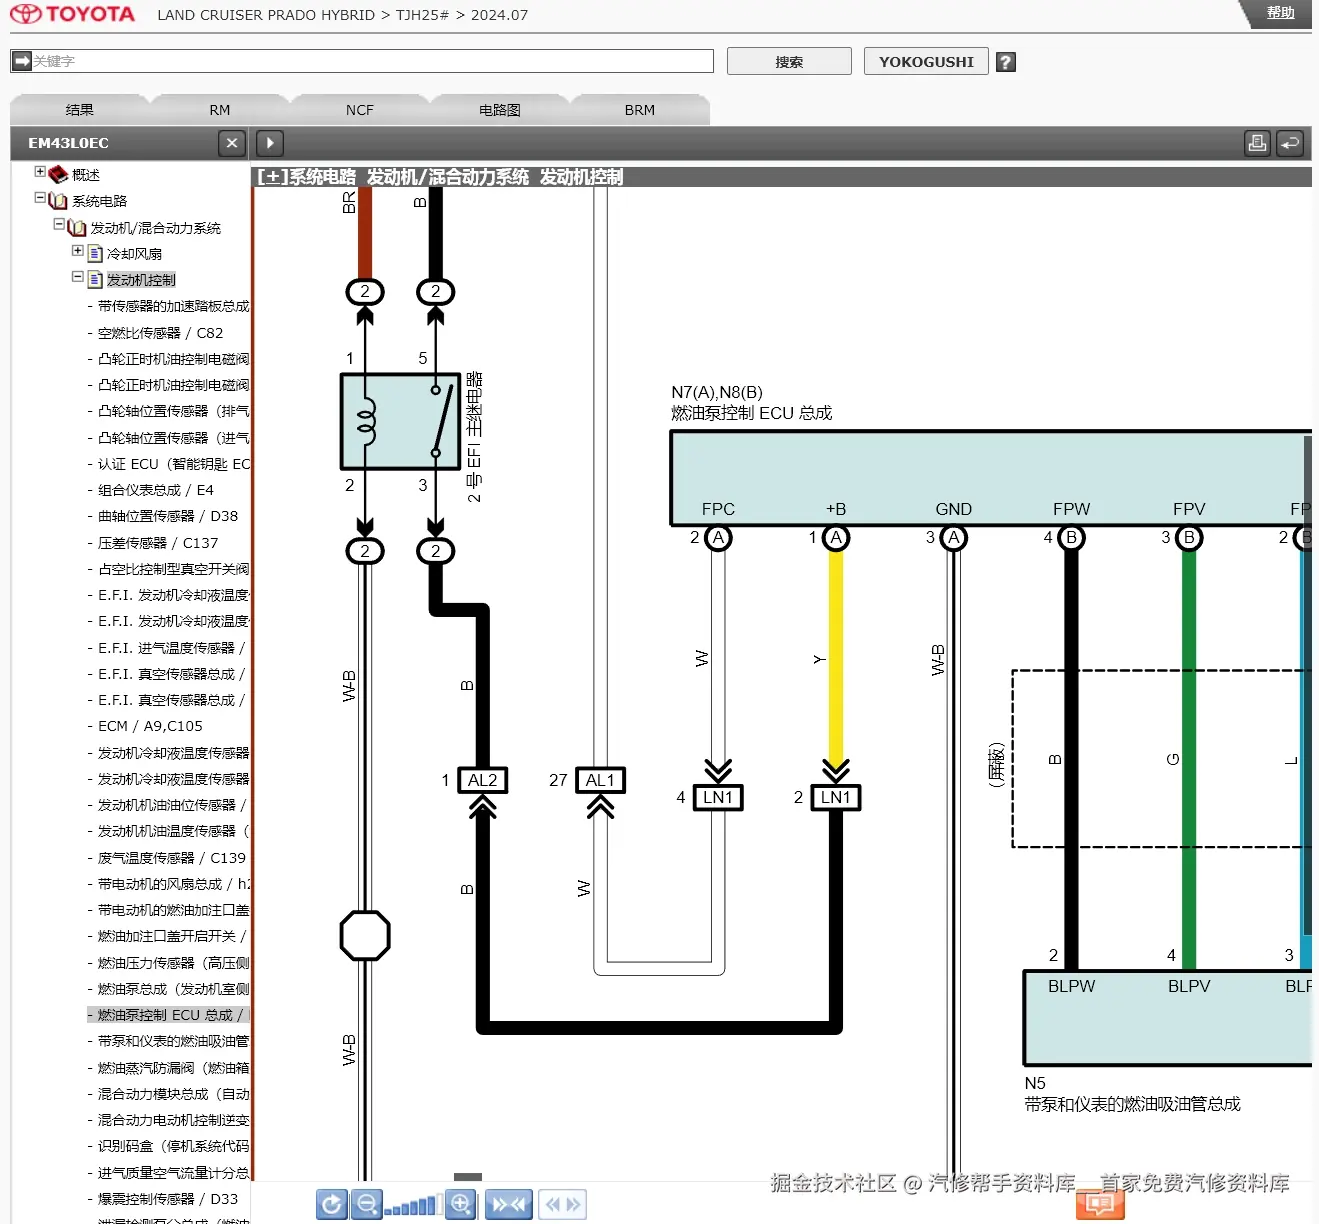
Task: Collapse the 发动机/混合动力系统 node
Action: 60,227
